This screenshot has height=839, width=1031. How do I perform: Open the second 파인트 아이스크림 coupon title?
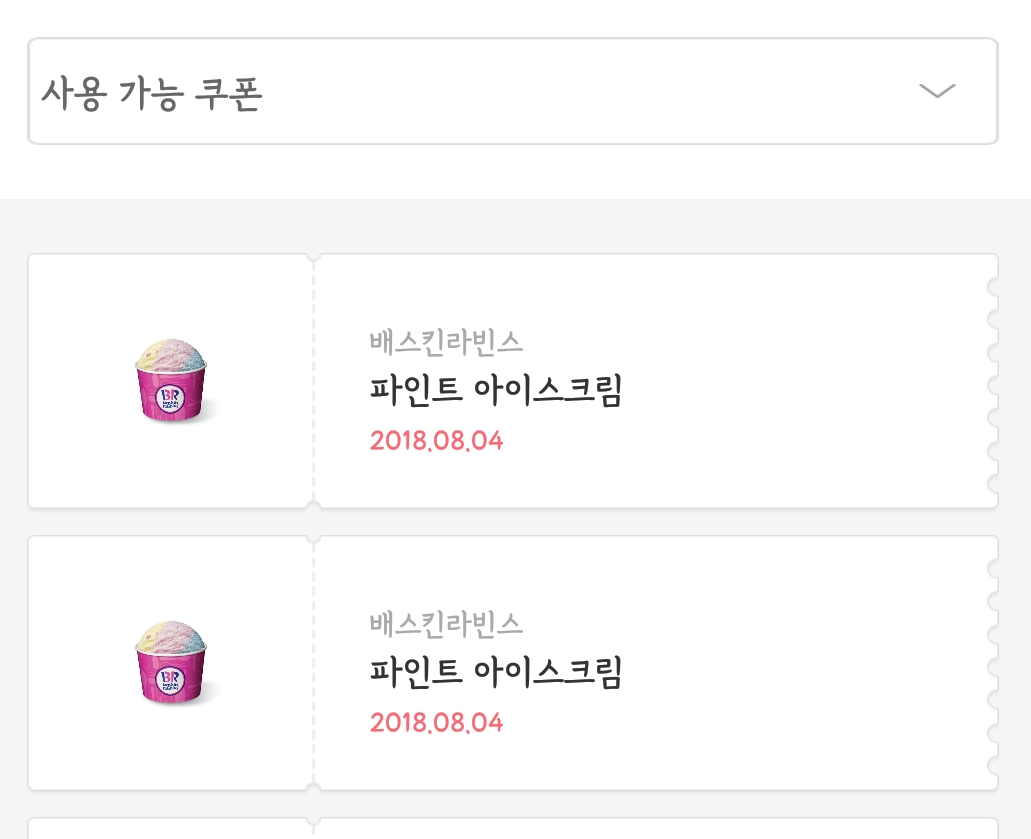(x=496, y=672)
